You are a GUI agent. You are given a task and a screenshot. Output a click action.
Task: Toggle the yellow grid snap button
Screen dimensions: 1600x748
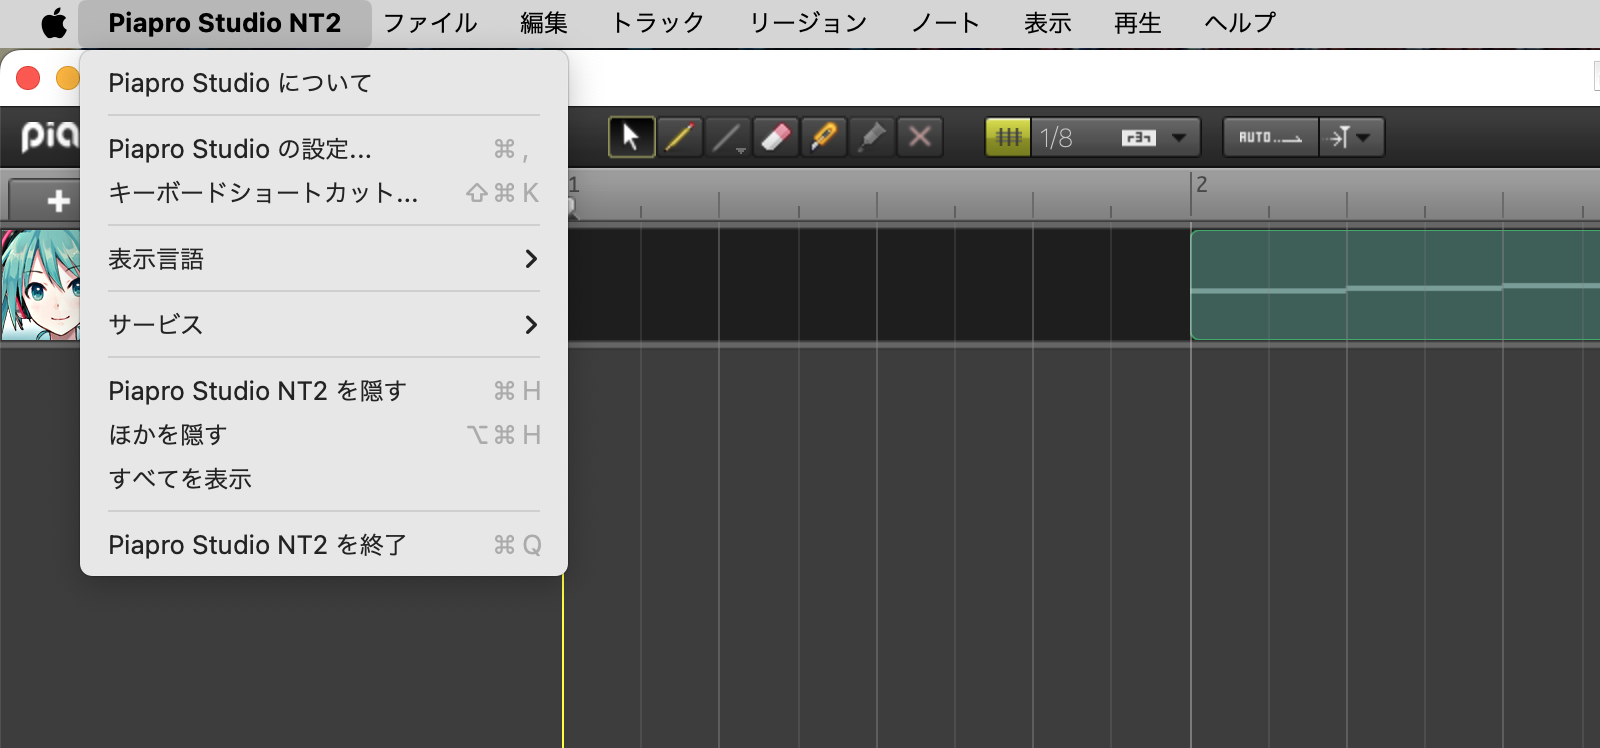pos(1008,137)
